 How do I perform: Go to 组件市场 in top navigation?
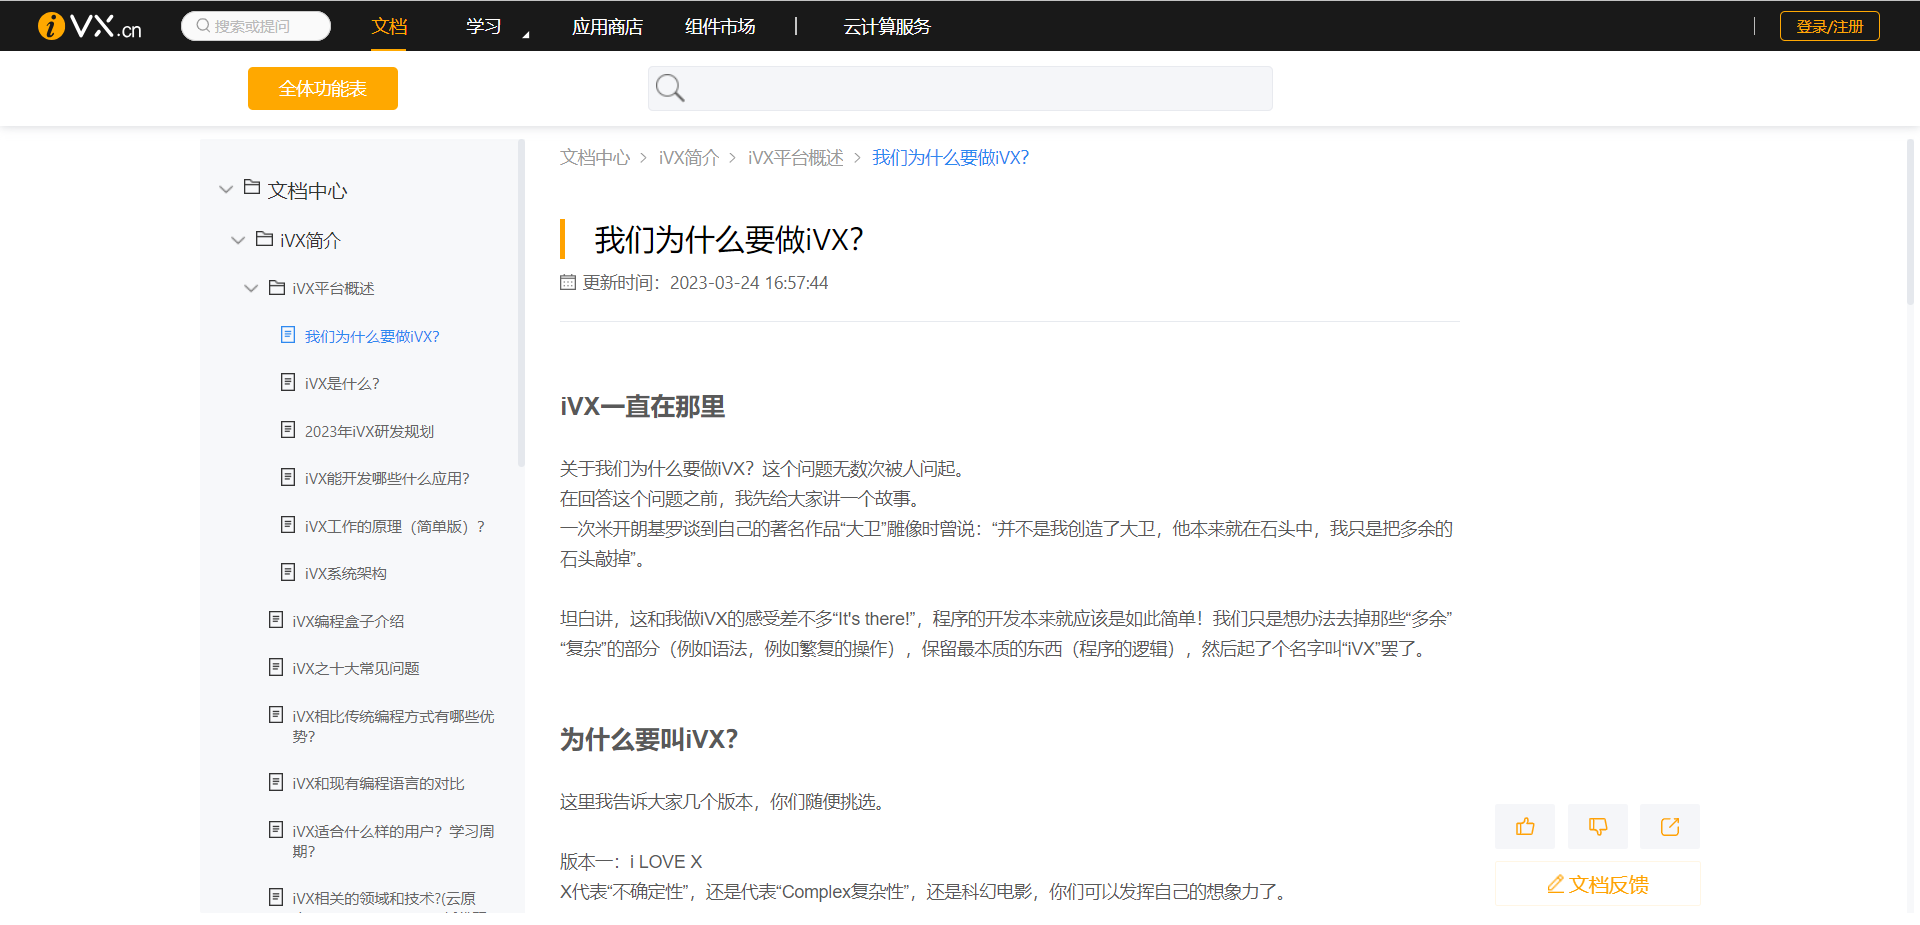pos(720,26)
